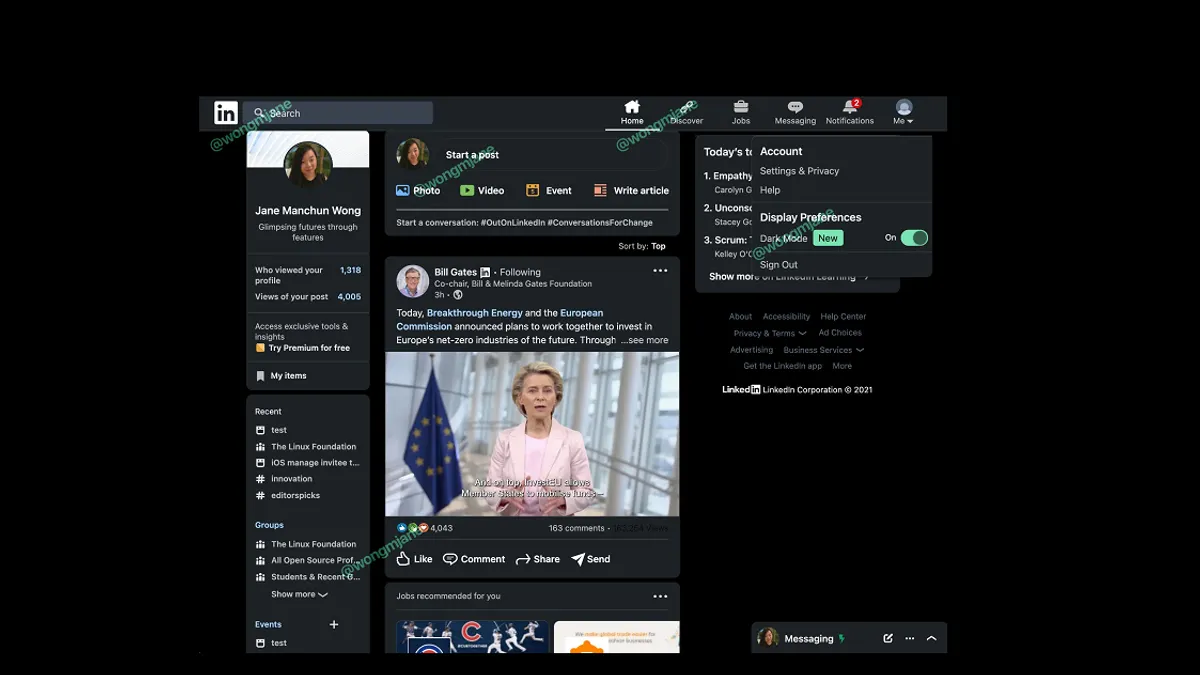Screen dimensions: 1200x675
Task: Expand the post with see more
Action: [x=644, y=340]
